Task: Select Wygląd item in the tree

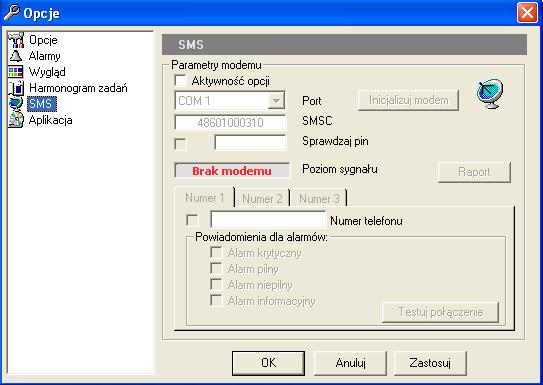Action: (47, 72)
